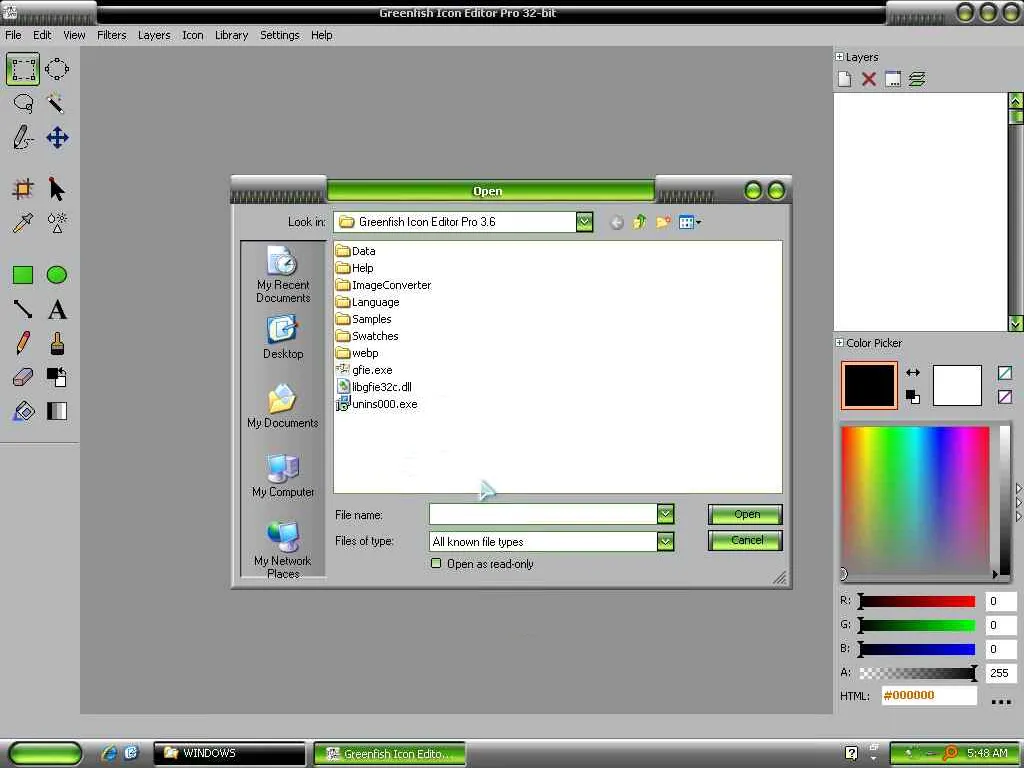
Task: Select the Rectangle Select tool
Action: [23, 69]
